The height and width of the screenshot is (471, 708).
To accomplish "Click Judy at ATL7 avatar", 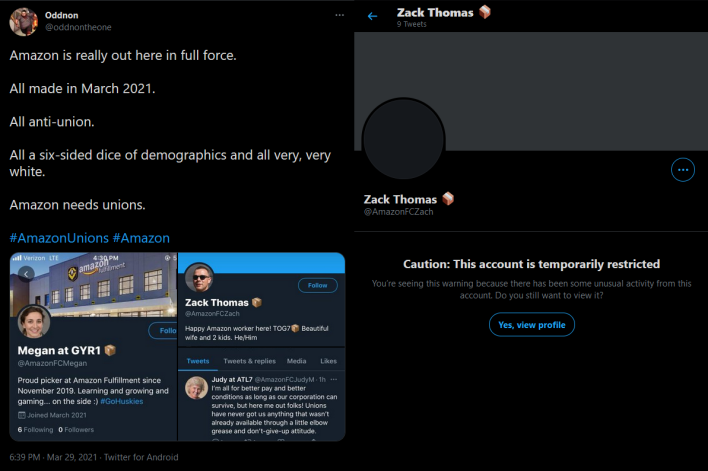I will click(x=196, y=388).
